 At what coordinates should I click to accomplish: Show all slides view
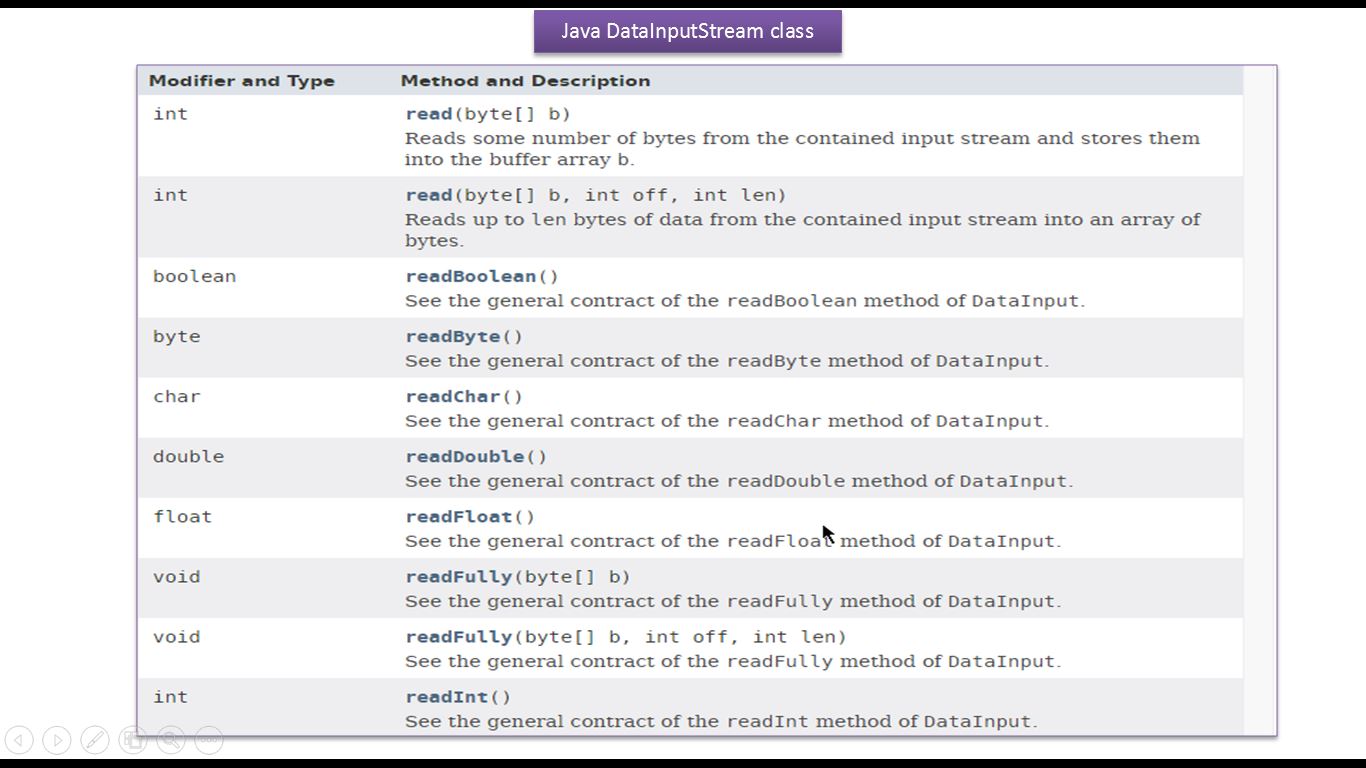point(133,740)
